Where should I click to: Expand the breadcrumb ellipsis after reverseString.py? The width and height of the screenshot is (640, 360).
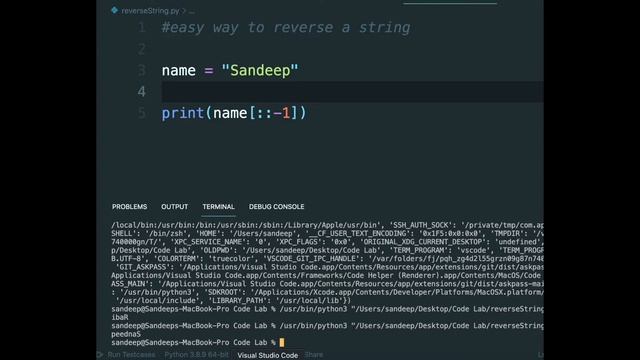coord(192,11)
